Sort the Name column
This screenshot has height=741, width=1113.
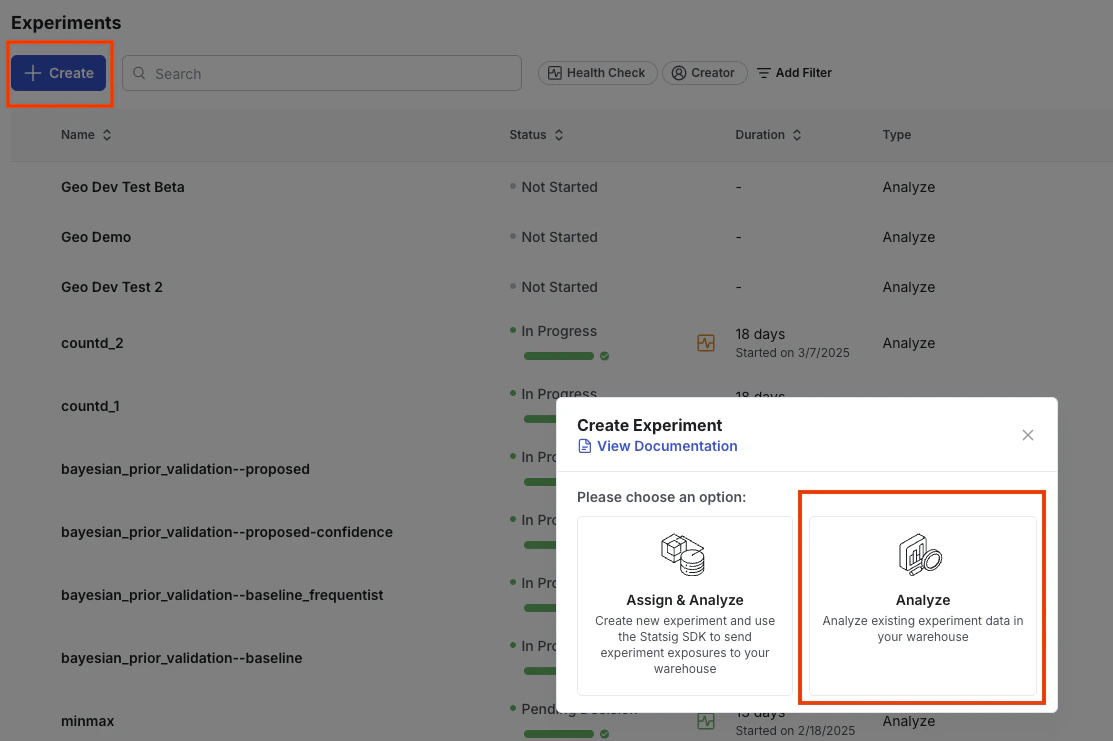108,134
